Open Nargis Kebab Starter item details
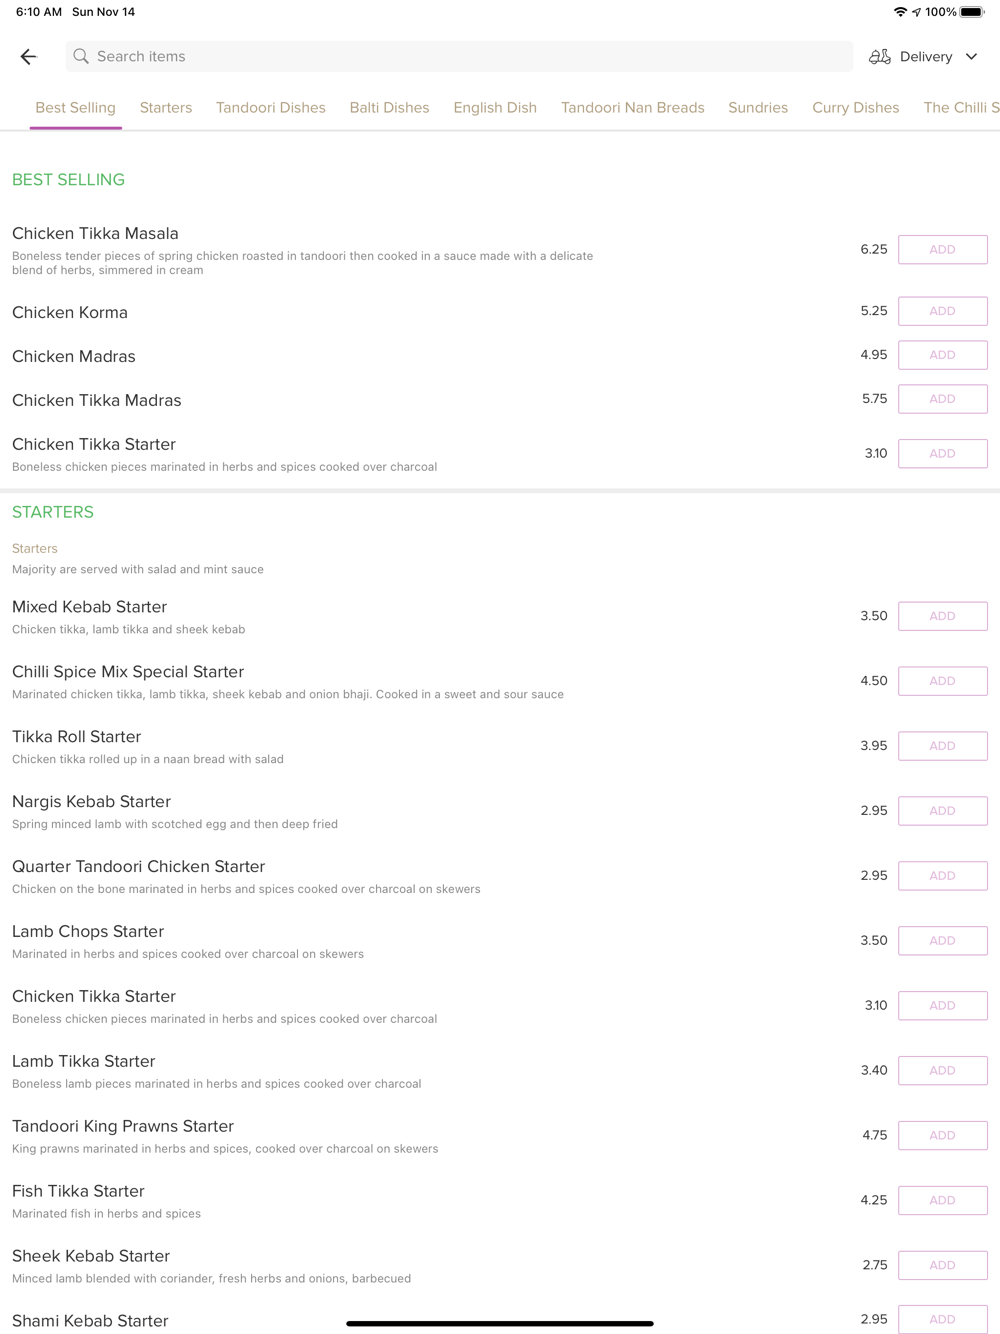The height and width of the screenshot is (1334, 1000). (91, 802)
